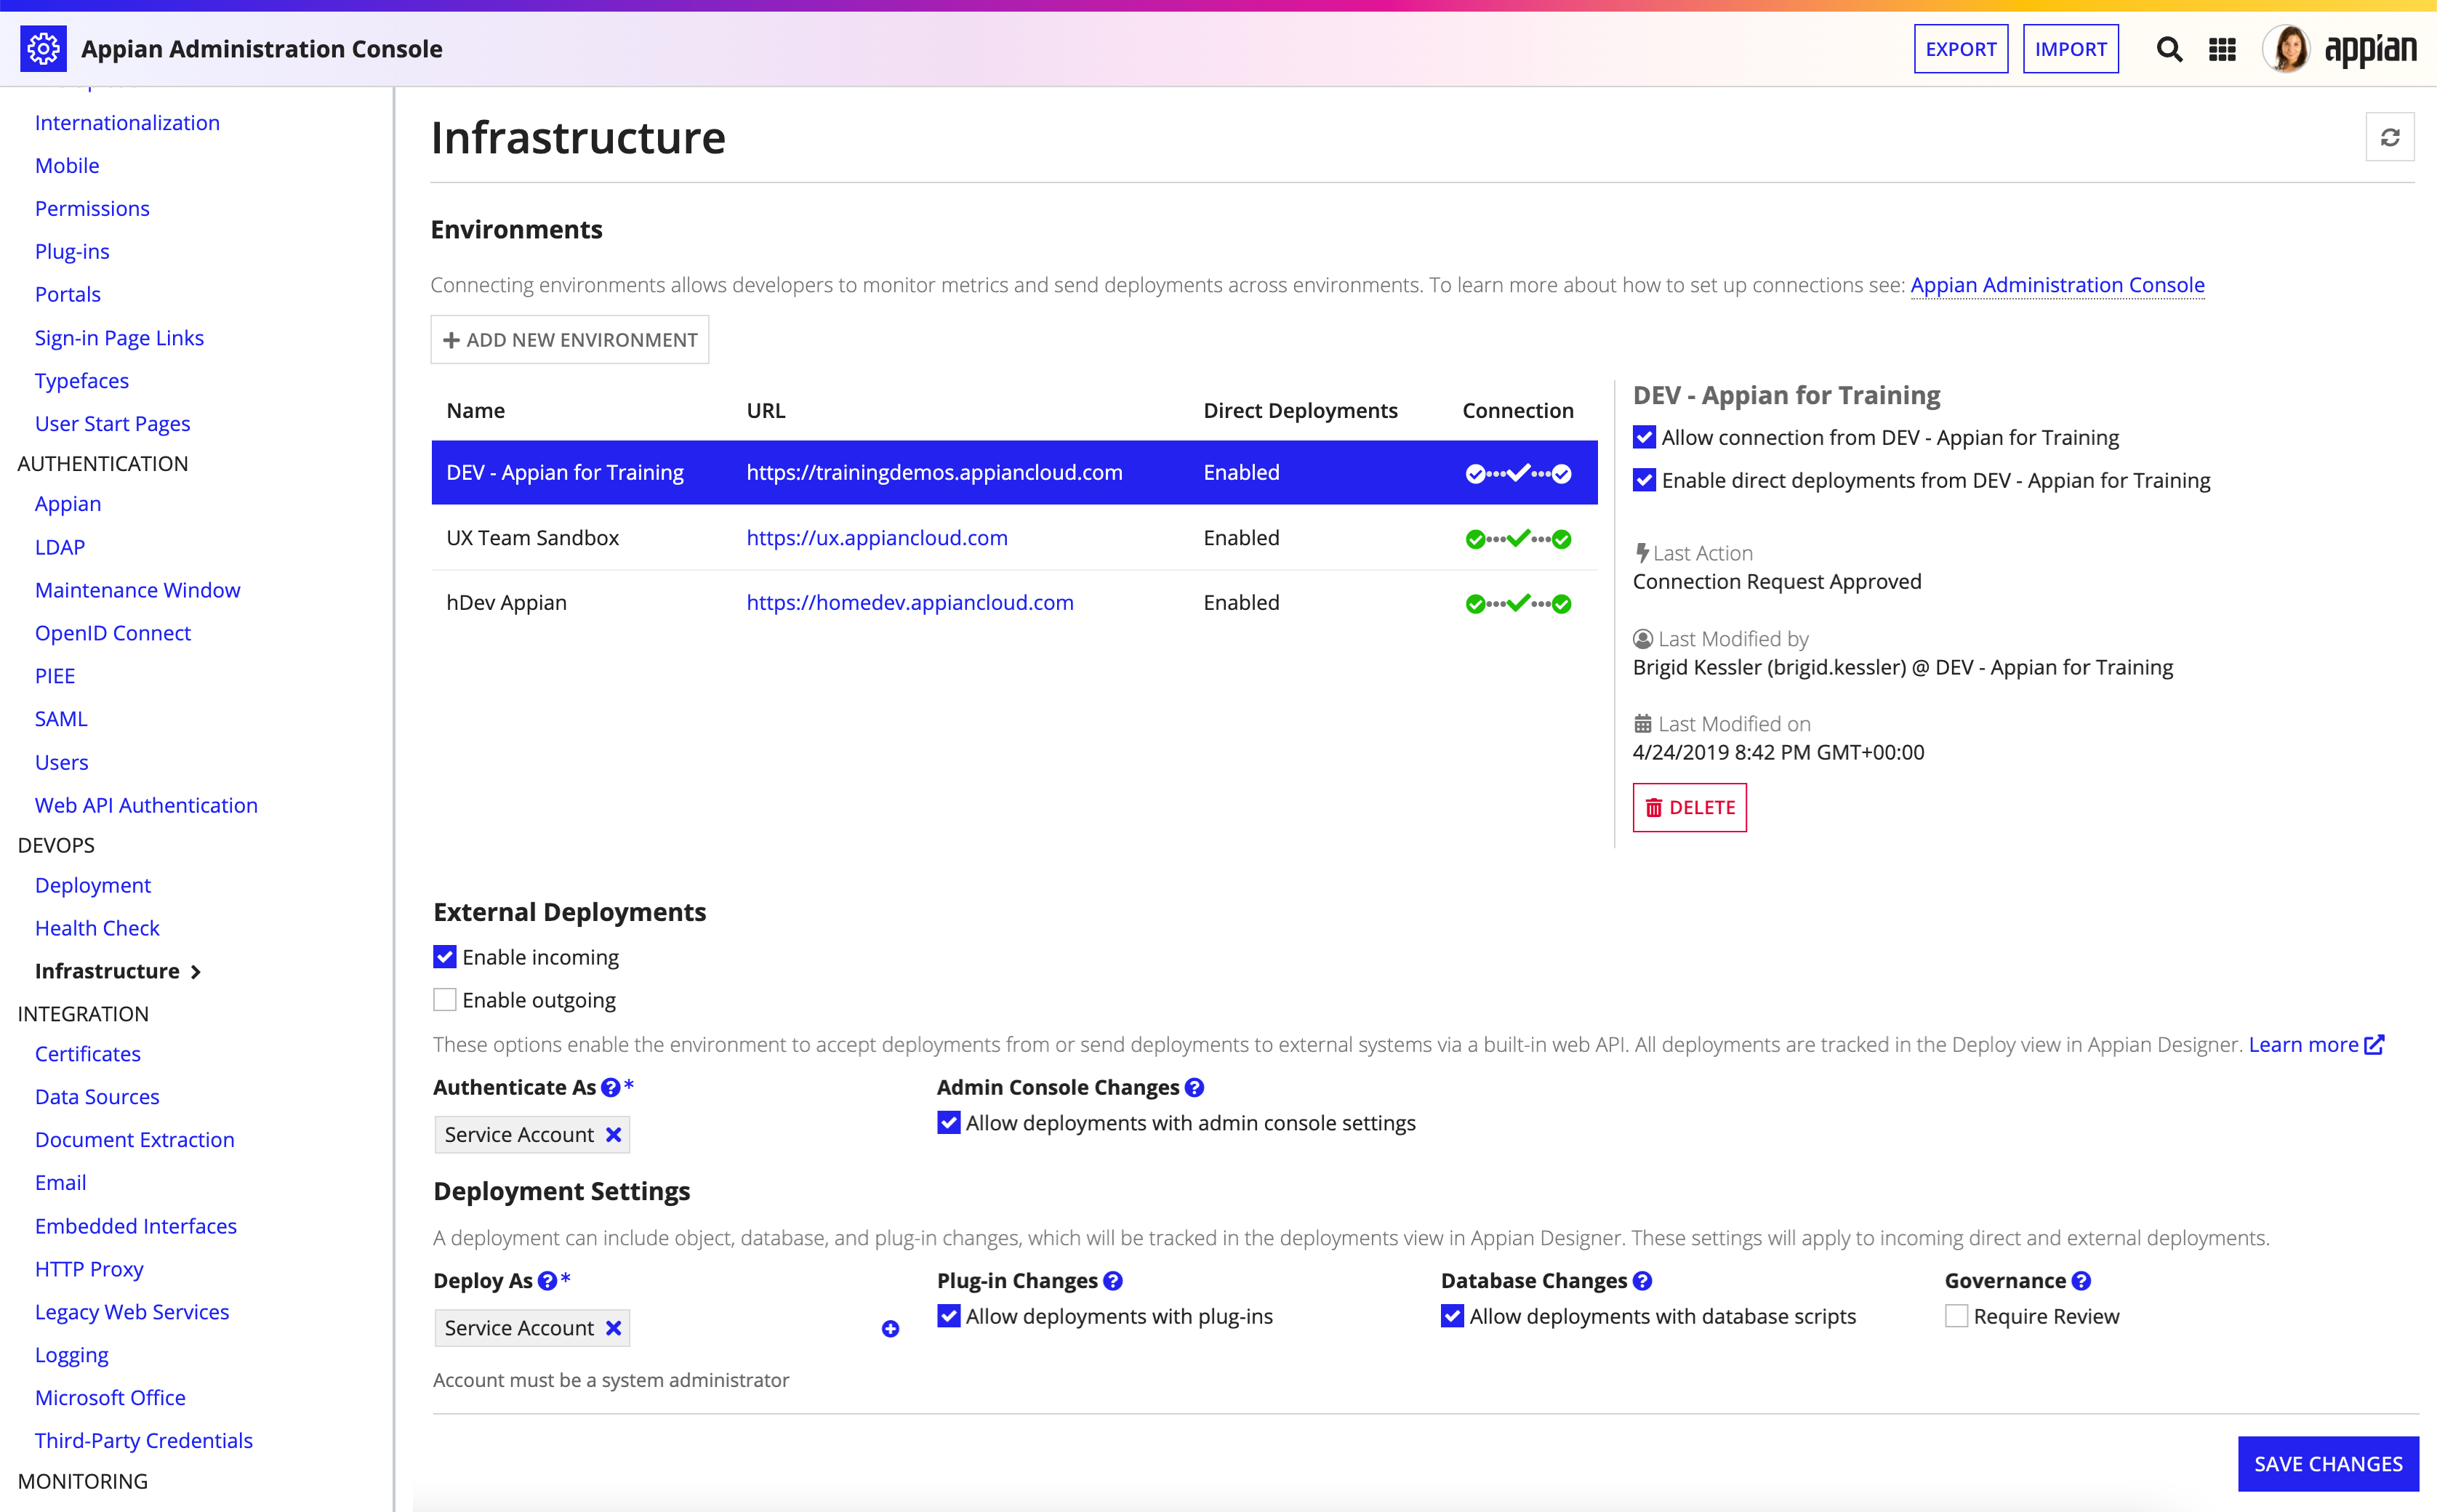This screenshot has height=1512, width=2437.
Task: Open the apps grid navigation icon
Action: pyautogui.click(x=2222, y=49)
